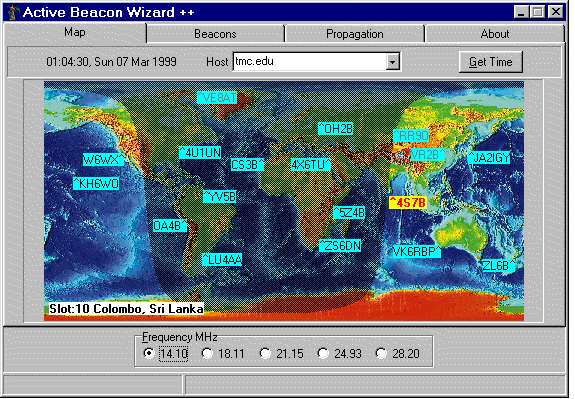Open the About tab
The width and height of the screenshot is (575, 399).
click(x=495, y=34)
